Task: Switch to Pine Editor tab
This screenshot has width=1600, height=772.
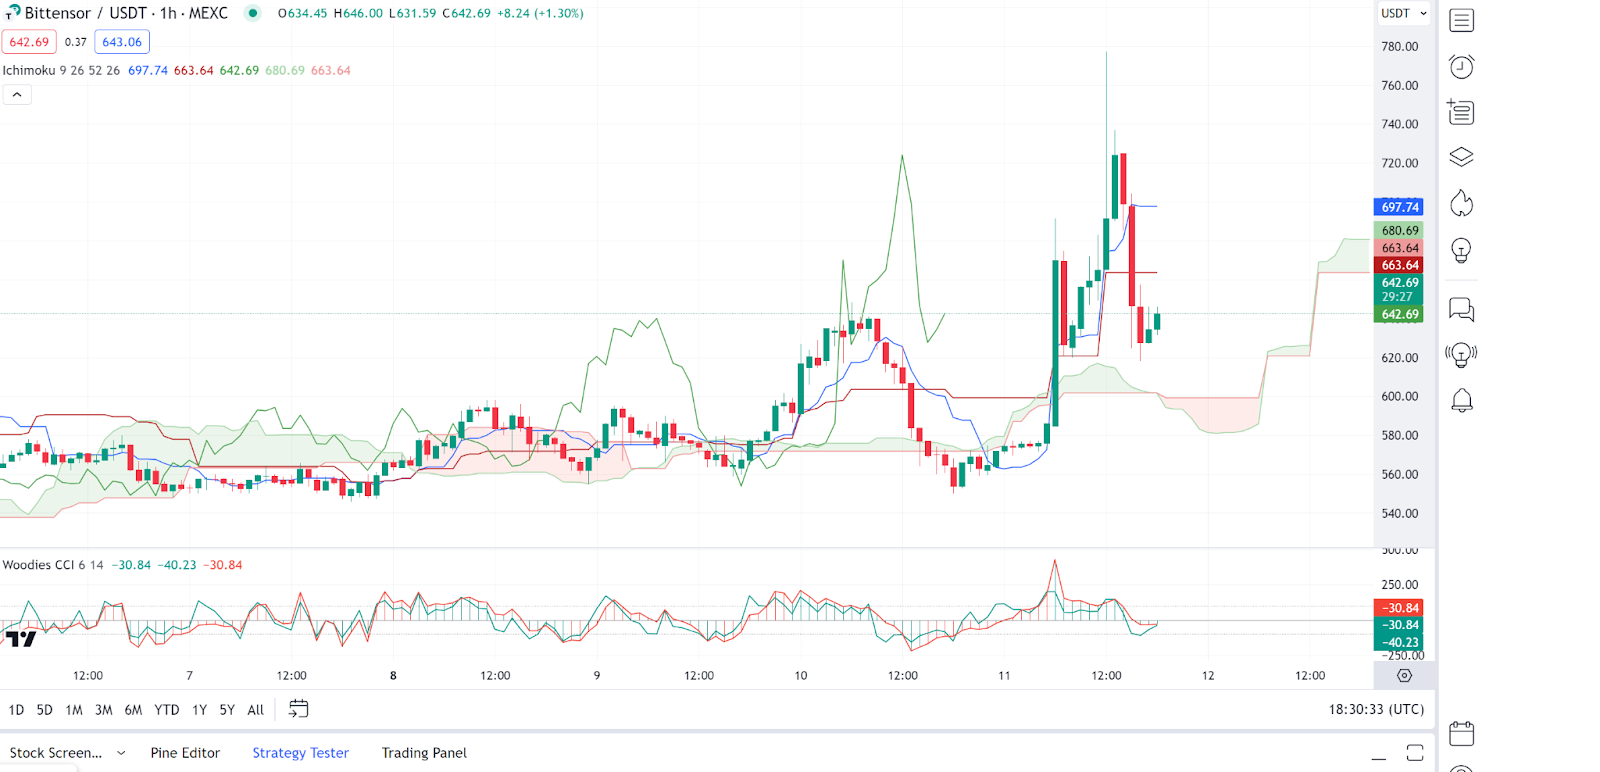Action: point(185,753)
